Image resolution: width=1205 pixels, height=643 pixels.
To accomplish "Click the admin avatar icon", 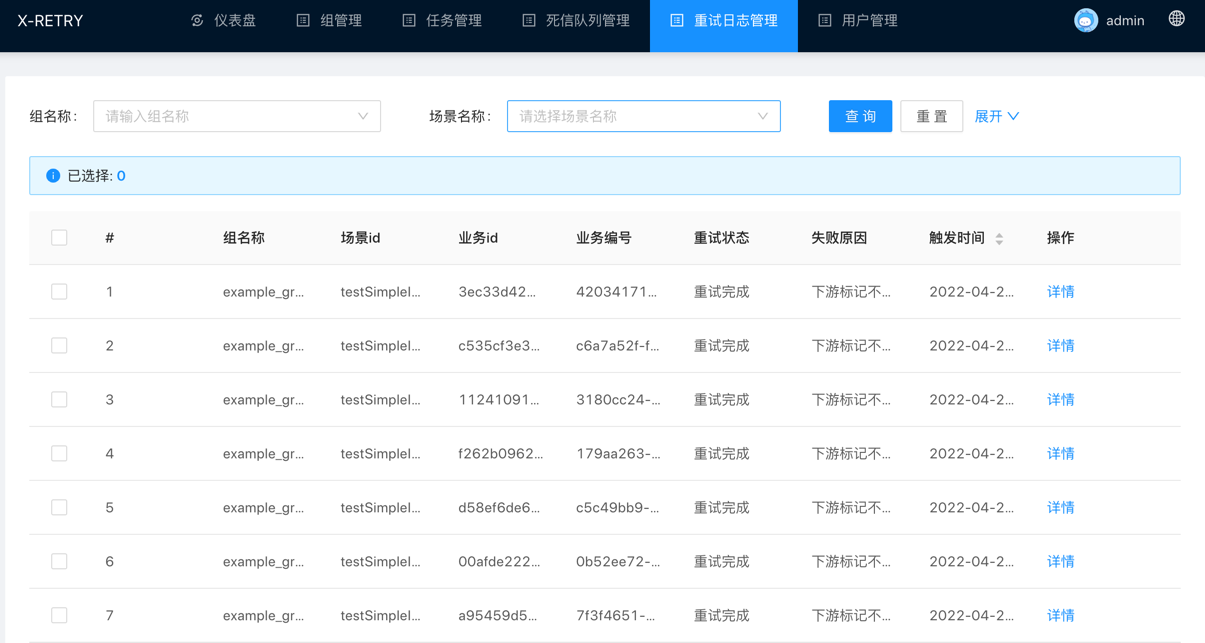I will coord(1086,20).
